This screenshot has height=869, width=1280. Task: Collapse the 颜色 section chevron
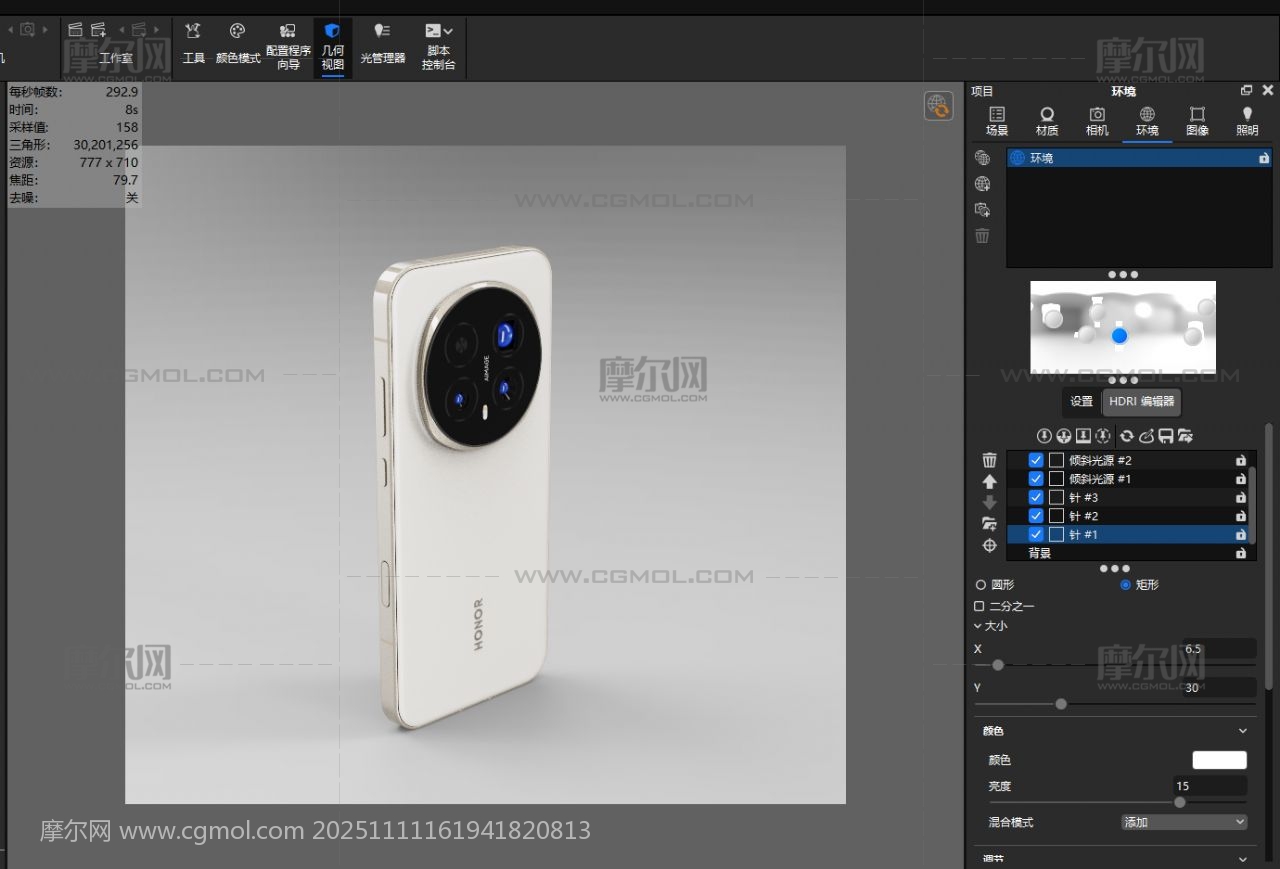[1243, 731]
